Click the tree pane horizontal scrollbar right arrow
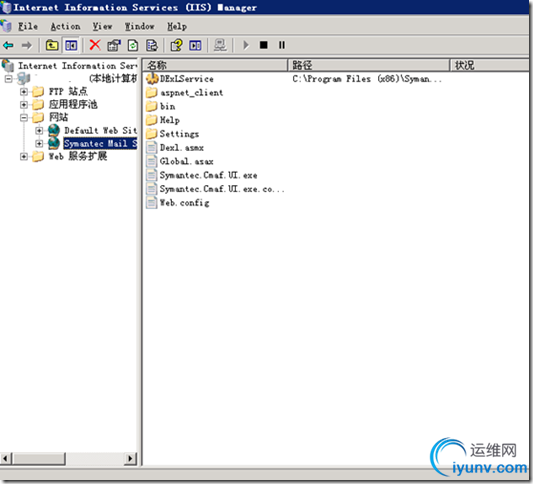 click(130, 459)
